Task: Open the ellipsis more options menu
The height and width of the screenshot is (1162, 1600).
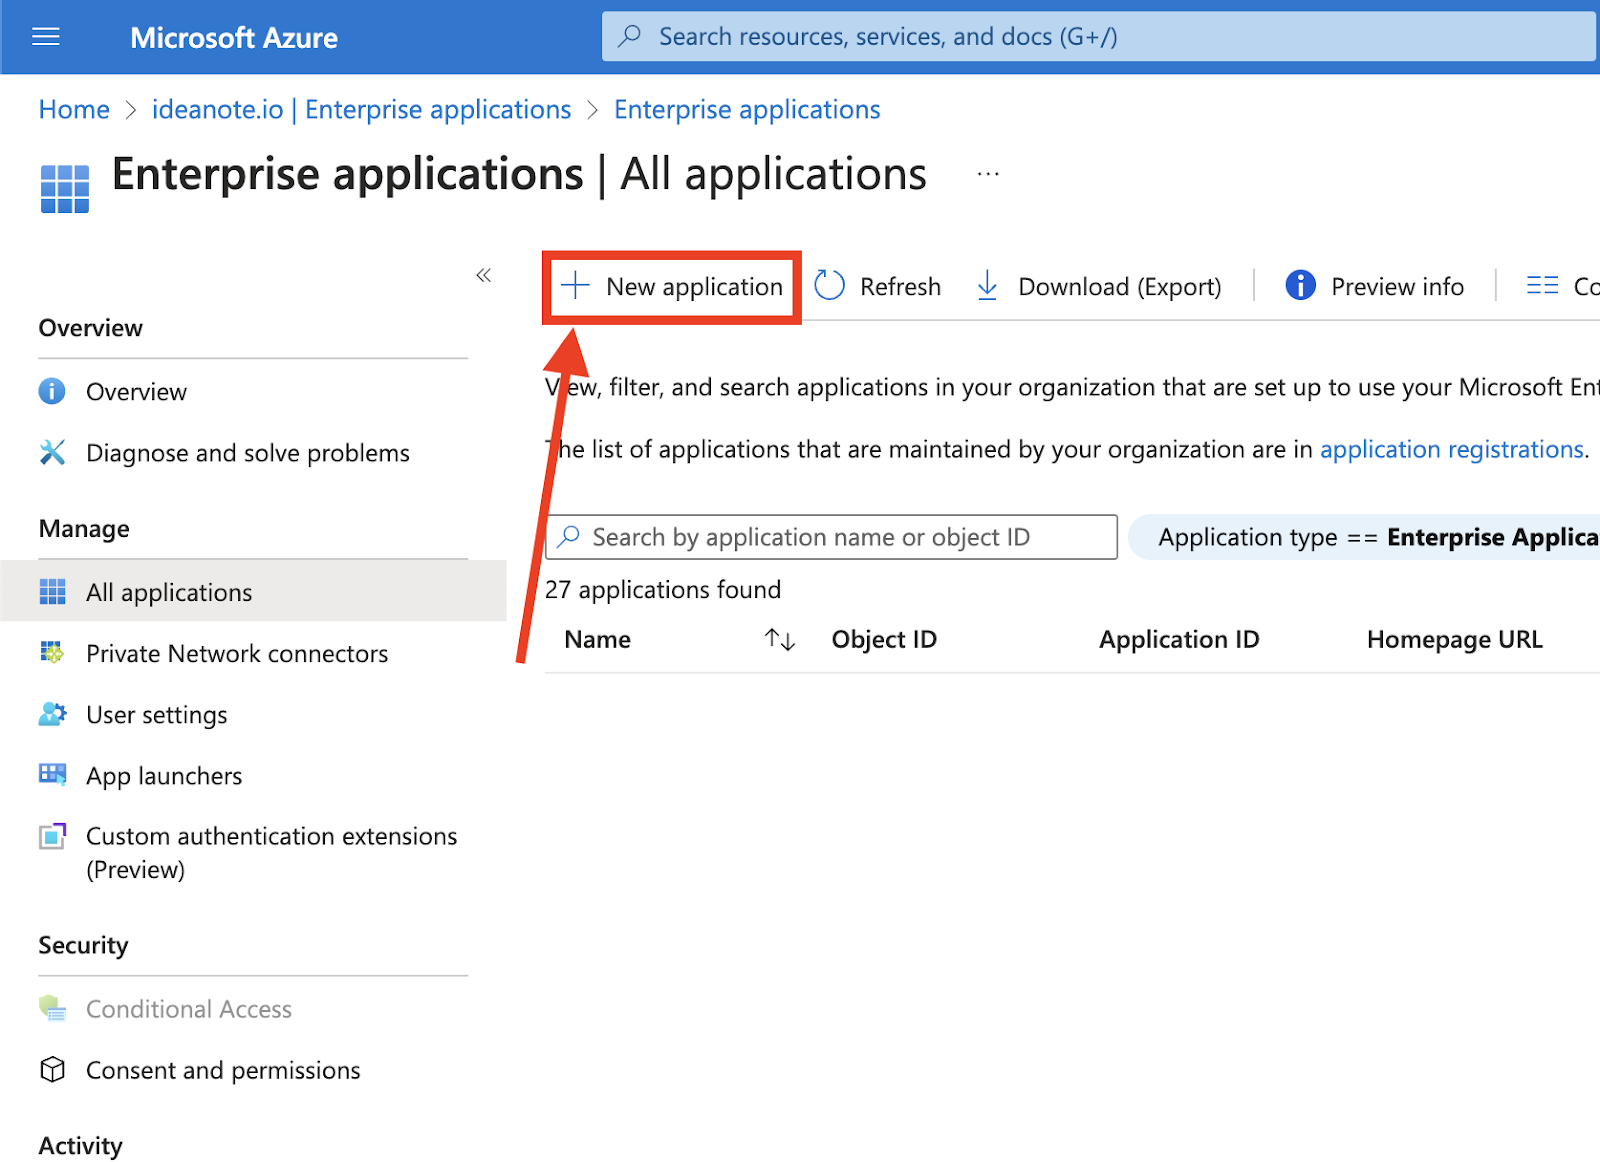Action: [x=988, y=174]
